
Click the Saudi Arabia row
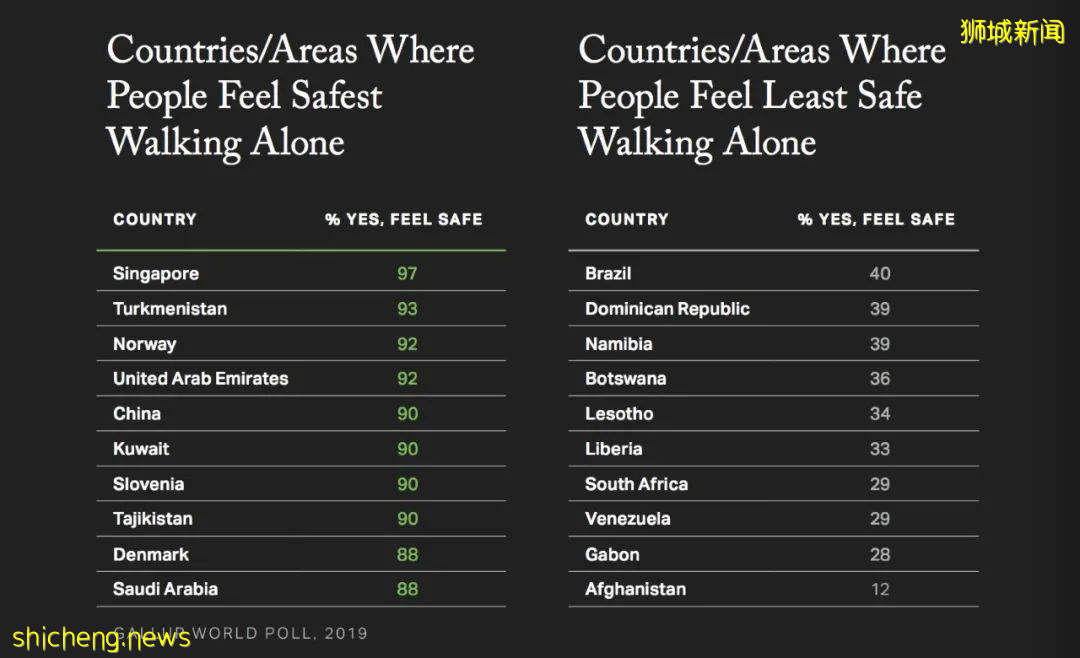[x=165, y=589]
